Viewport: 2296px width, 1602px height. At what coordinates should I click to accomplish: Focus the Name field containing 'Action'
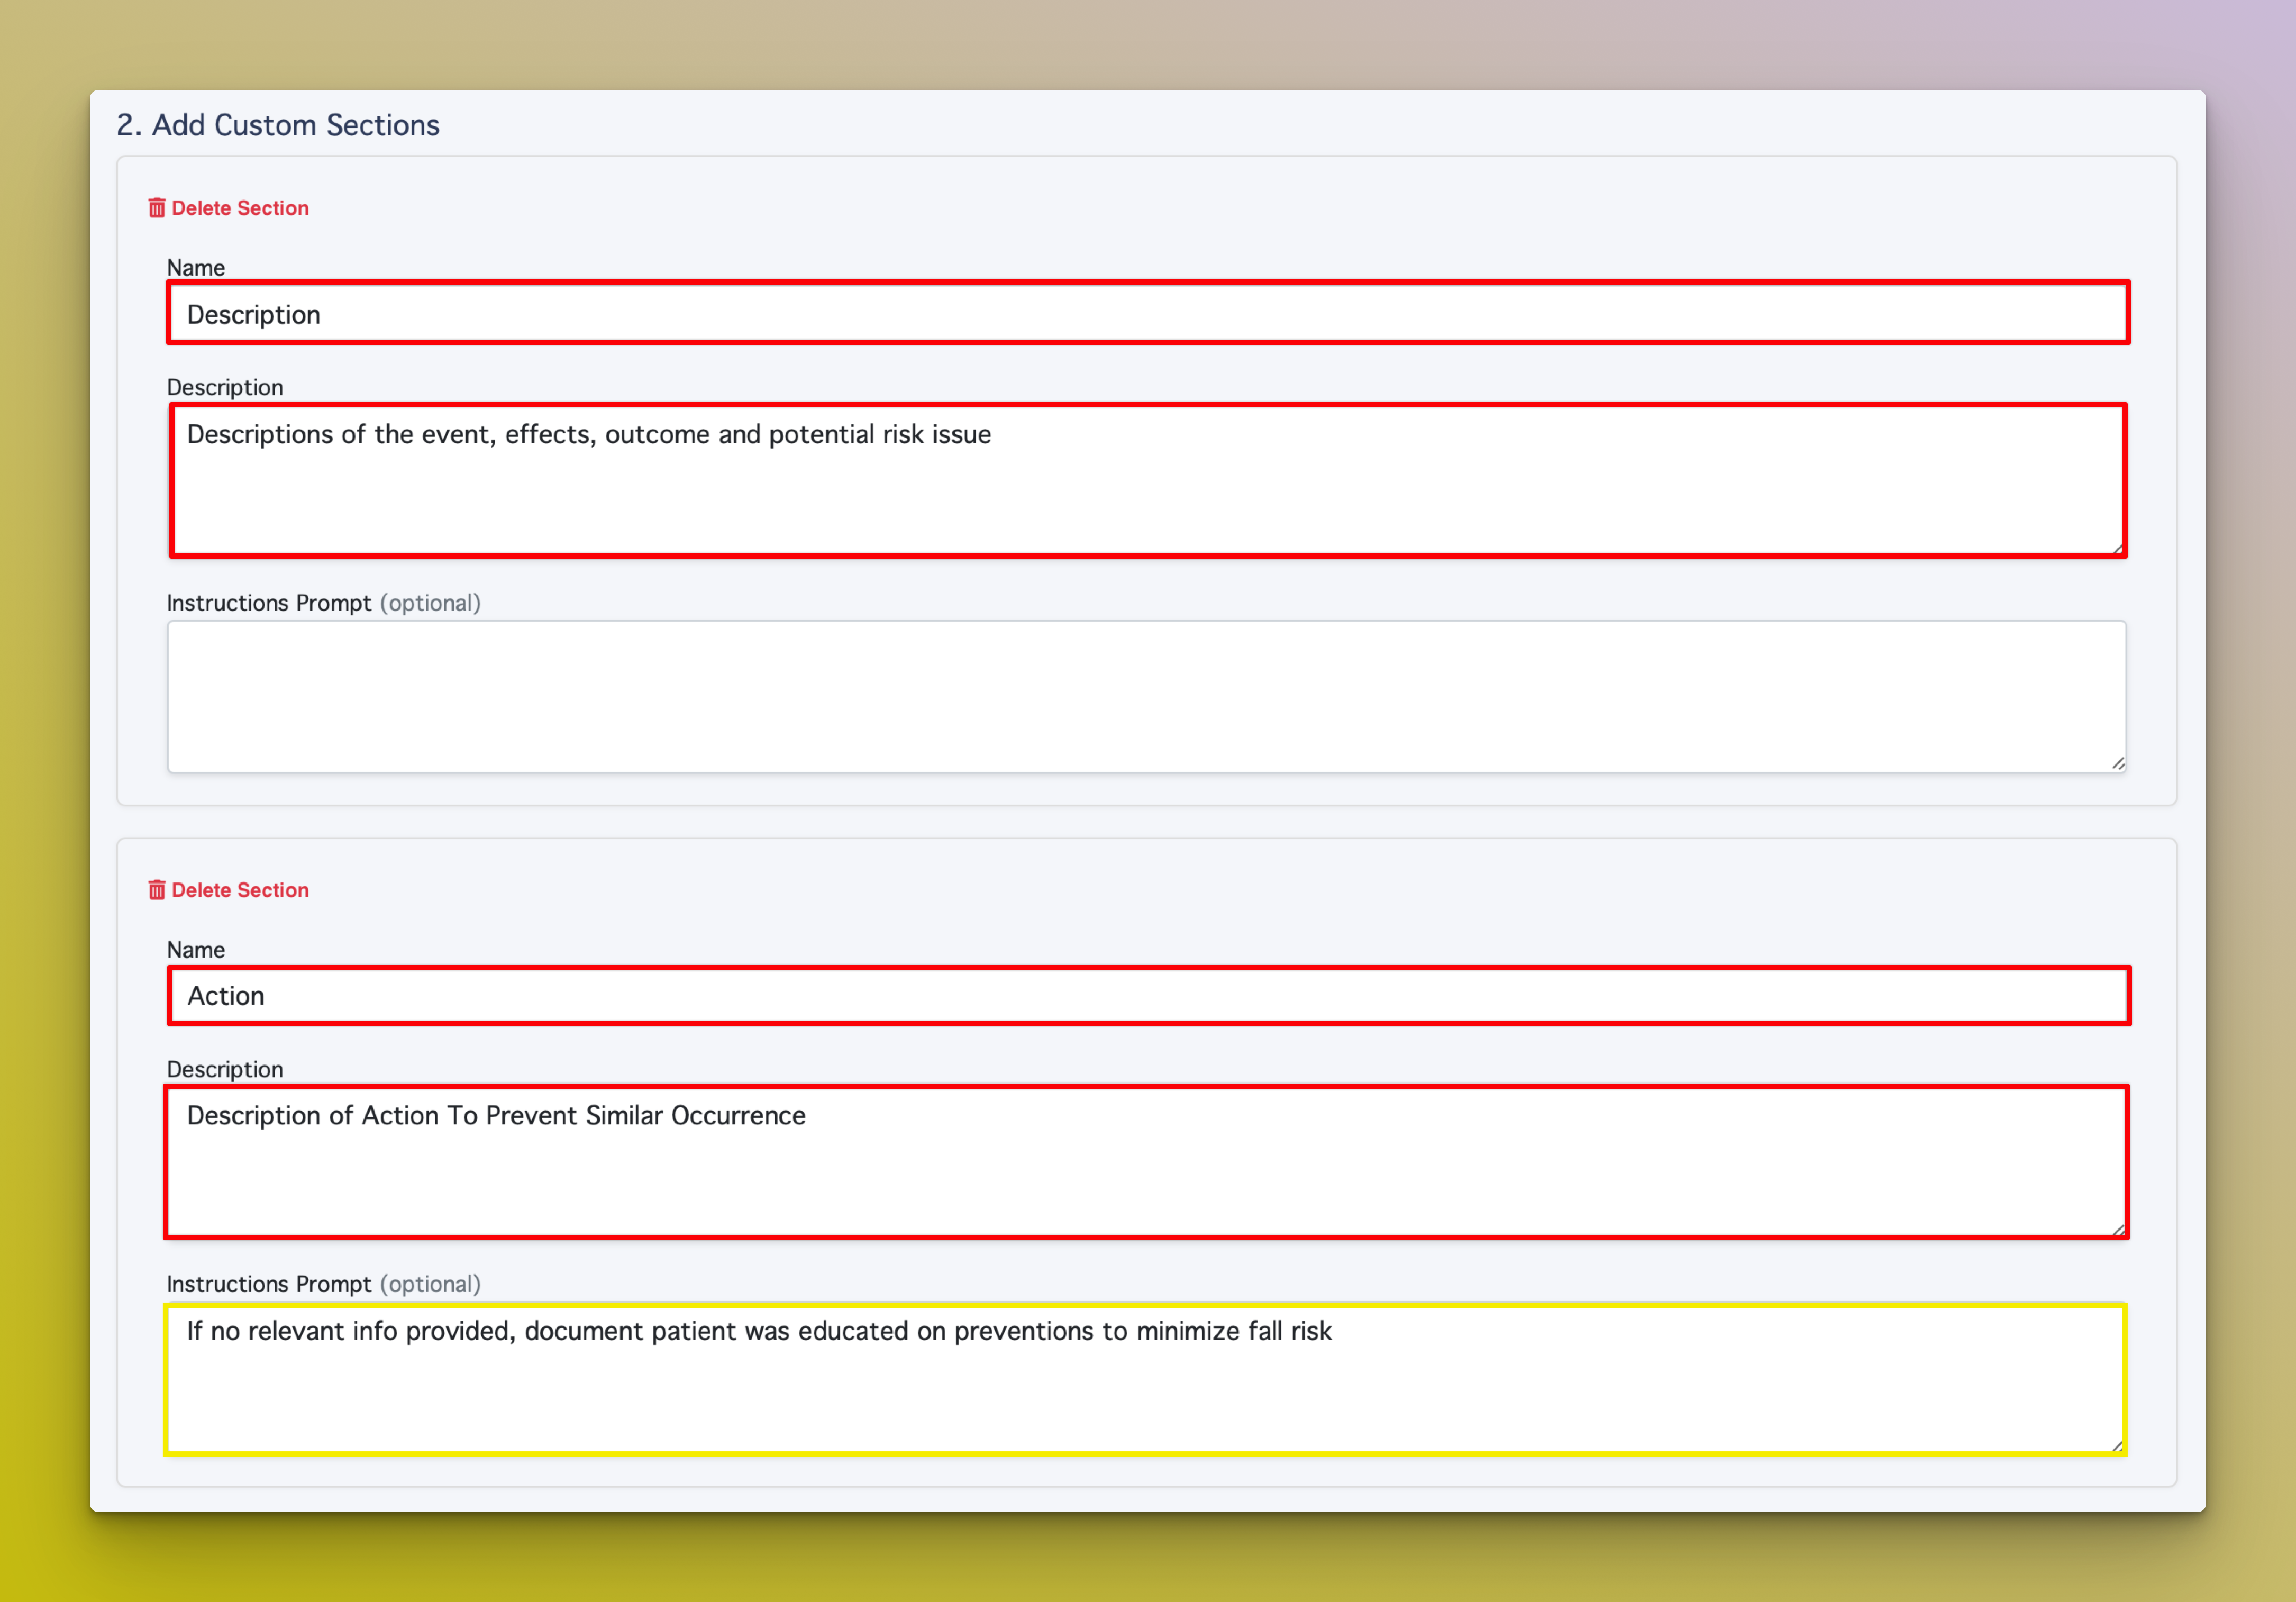[1149, 996]
